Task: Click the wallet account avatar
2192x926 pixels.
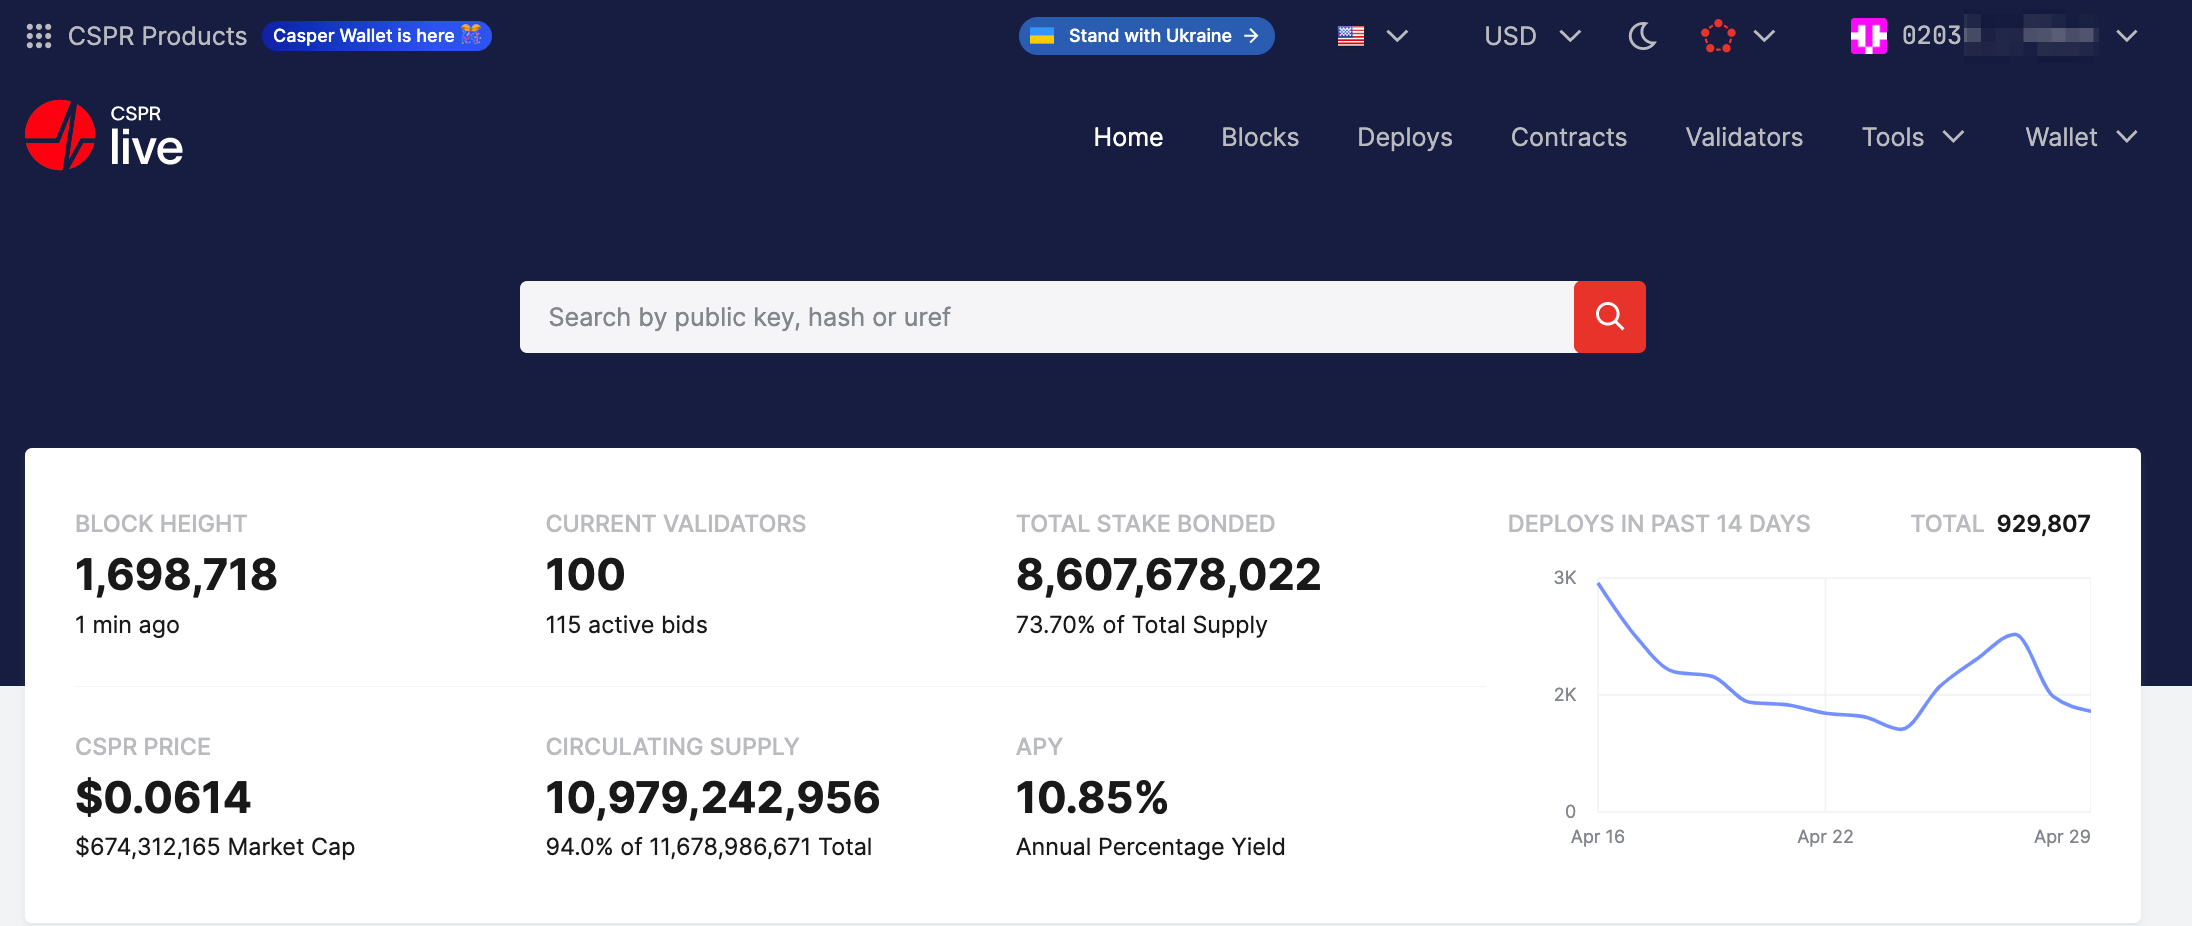Action: click(x=1869, y=35)
